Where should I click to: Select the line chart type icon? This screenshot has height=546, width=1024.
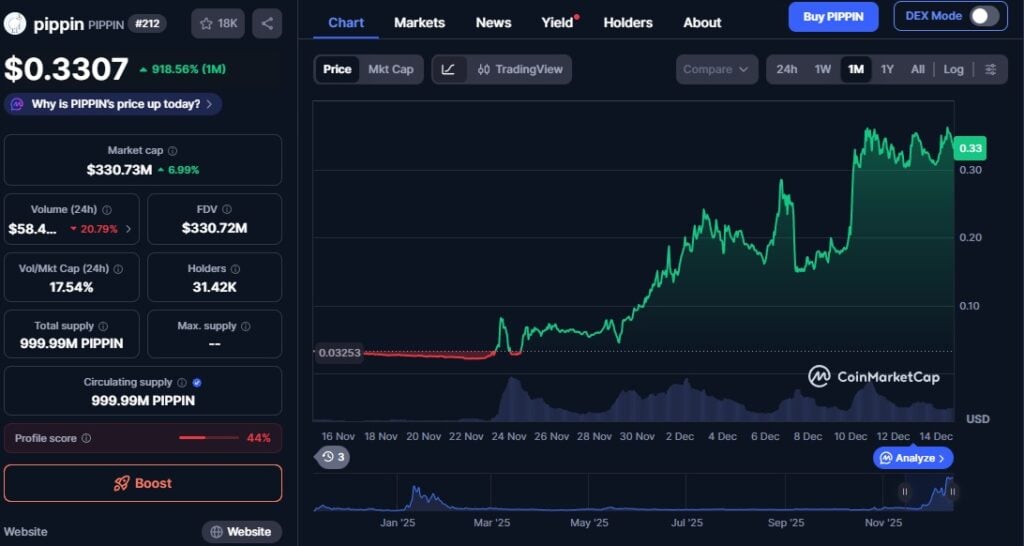click(449, 69)
